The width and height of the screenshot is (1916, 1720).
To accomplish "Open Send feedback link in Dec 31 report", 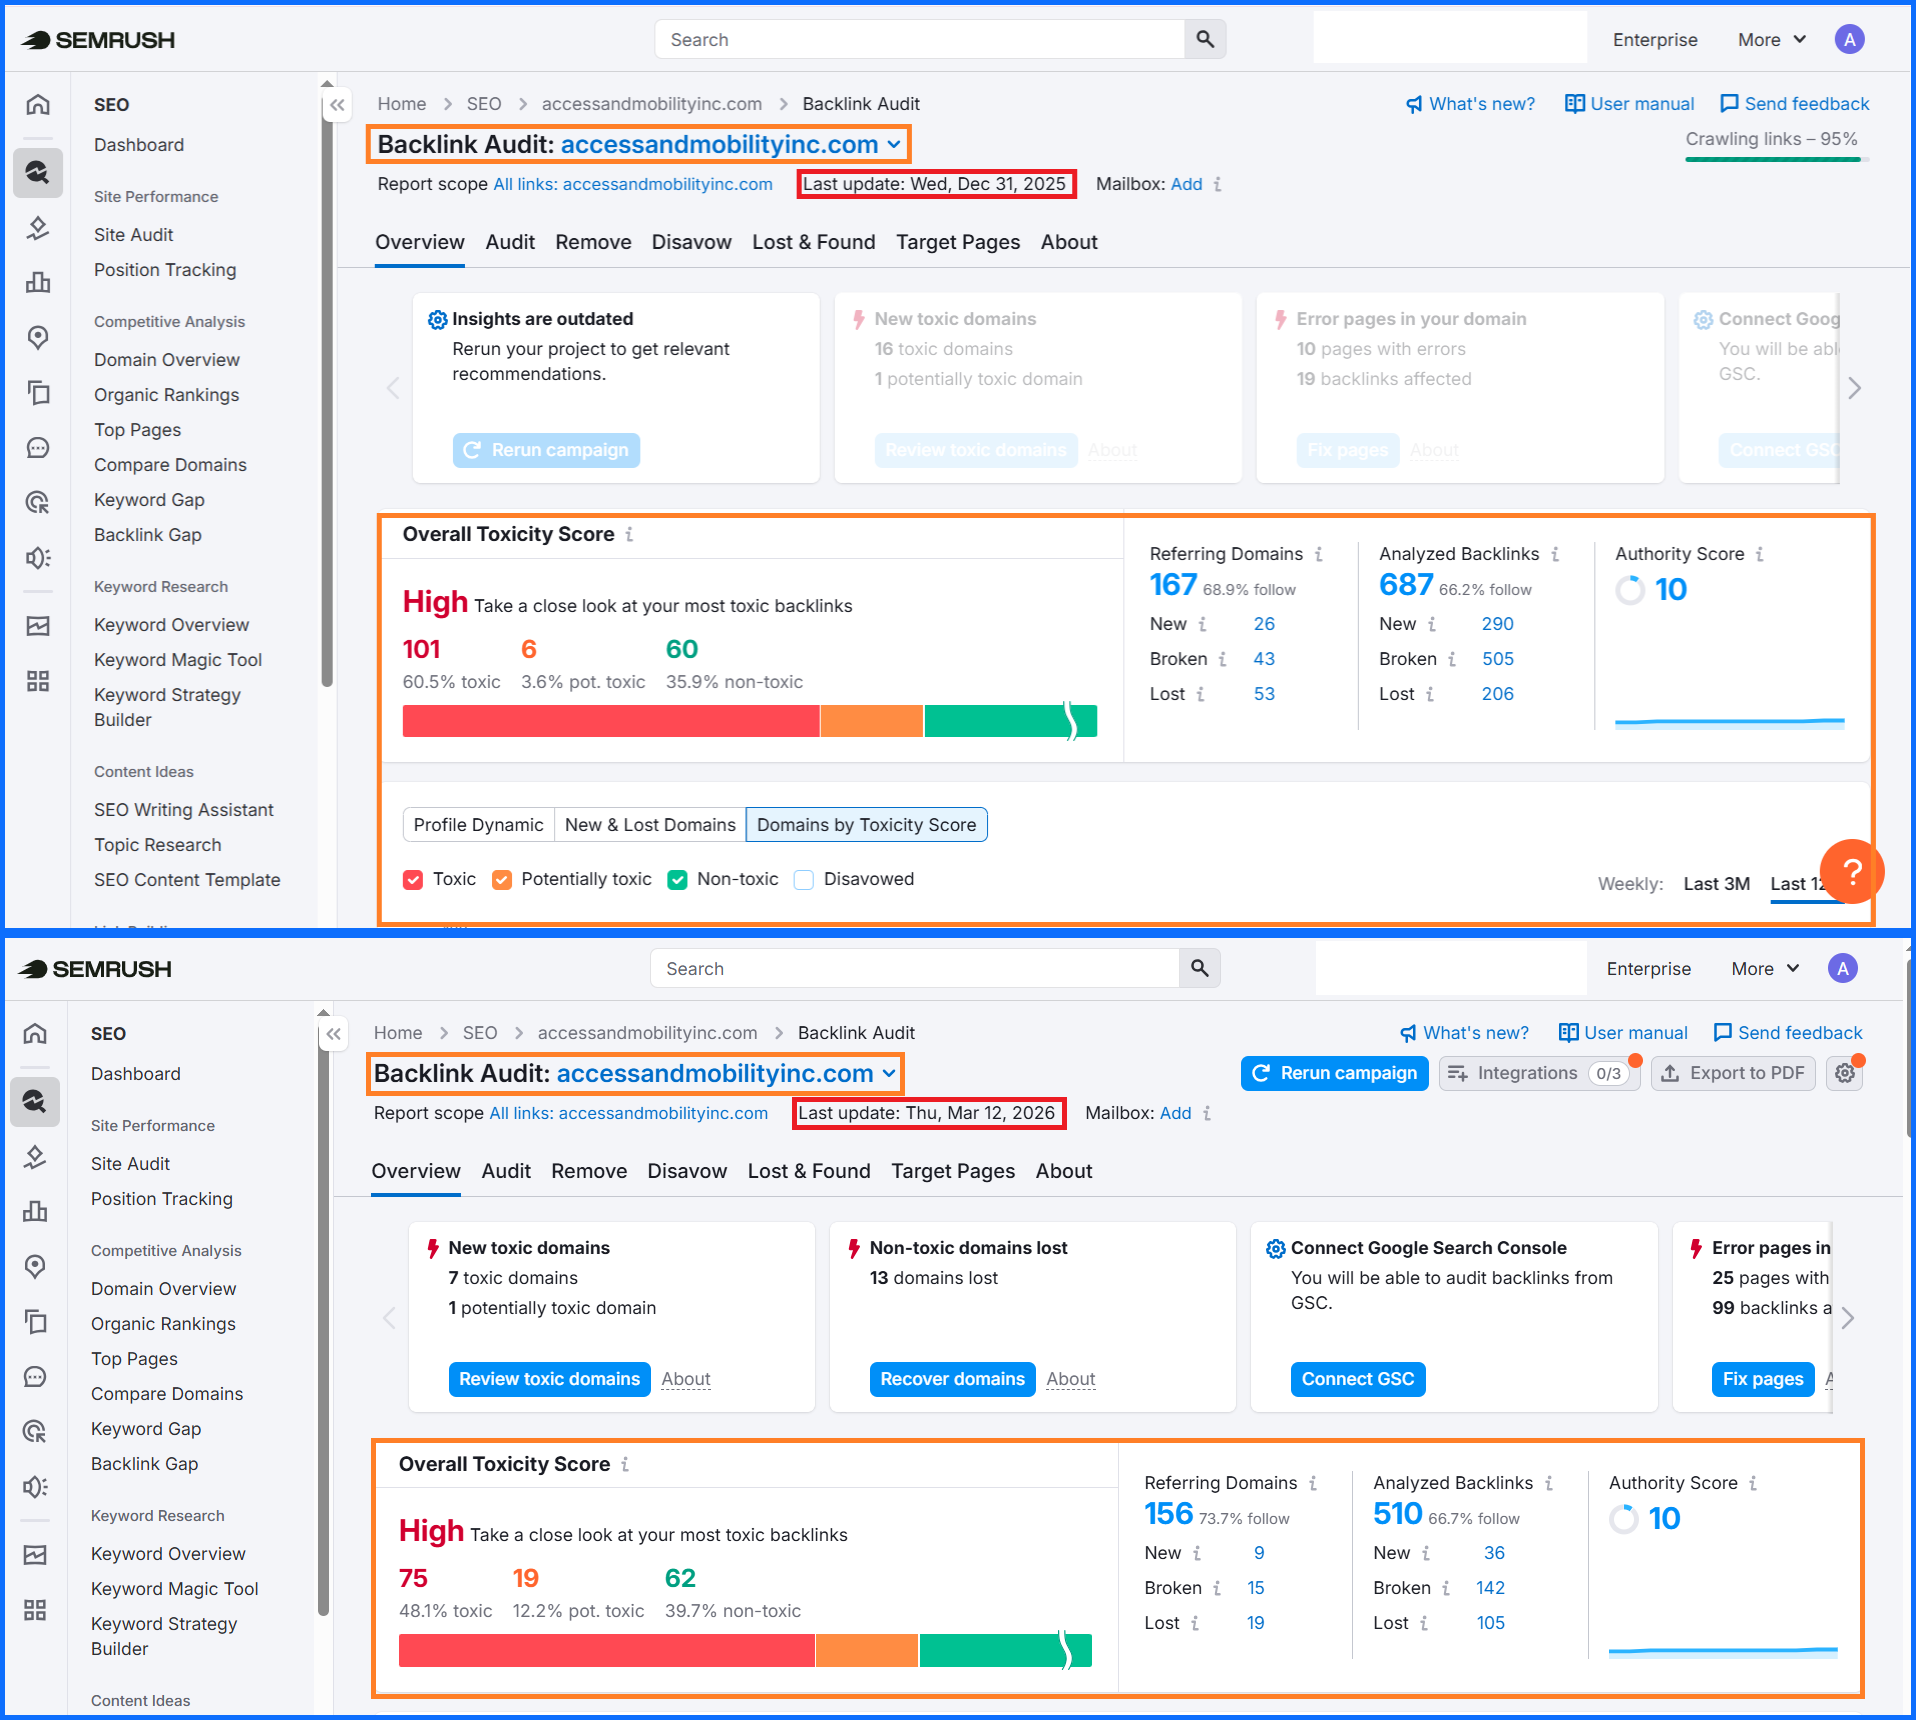I will point(1794,104).
